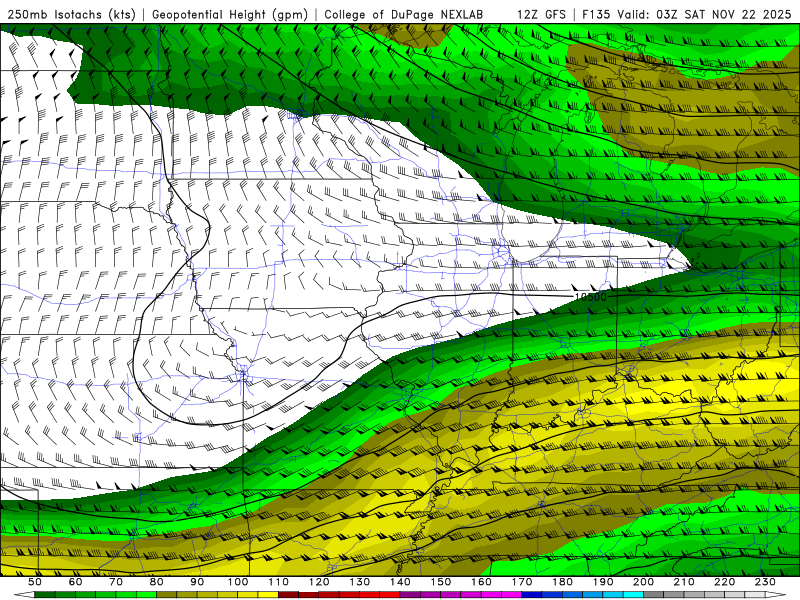This screenshot has width=800, height=600.
Task: Click the '100' colorbar scale value
Action: (x=238, y=582)
